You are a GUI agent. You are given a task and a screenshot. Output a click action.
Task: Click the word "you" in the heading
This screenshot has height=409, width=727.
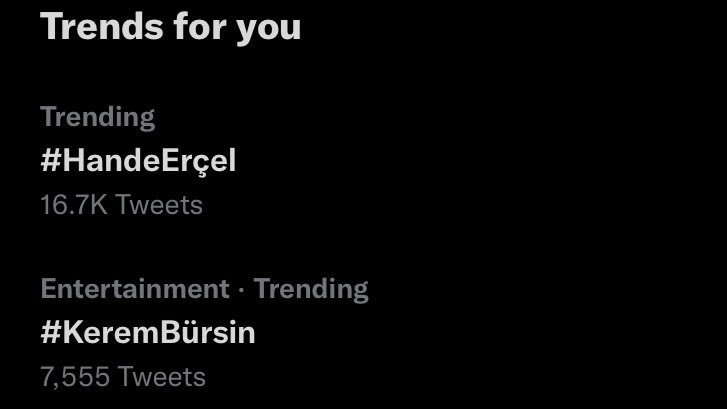pyautogui.click(x=268, y=29)
